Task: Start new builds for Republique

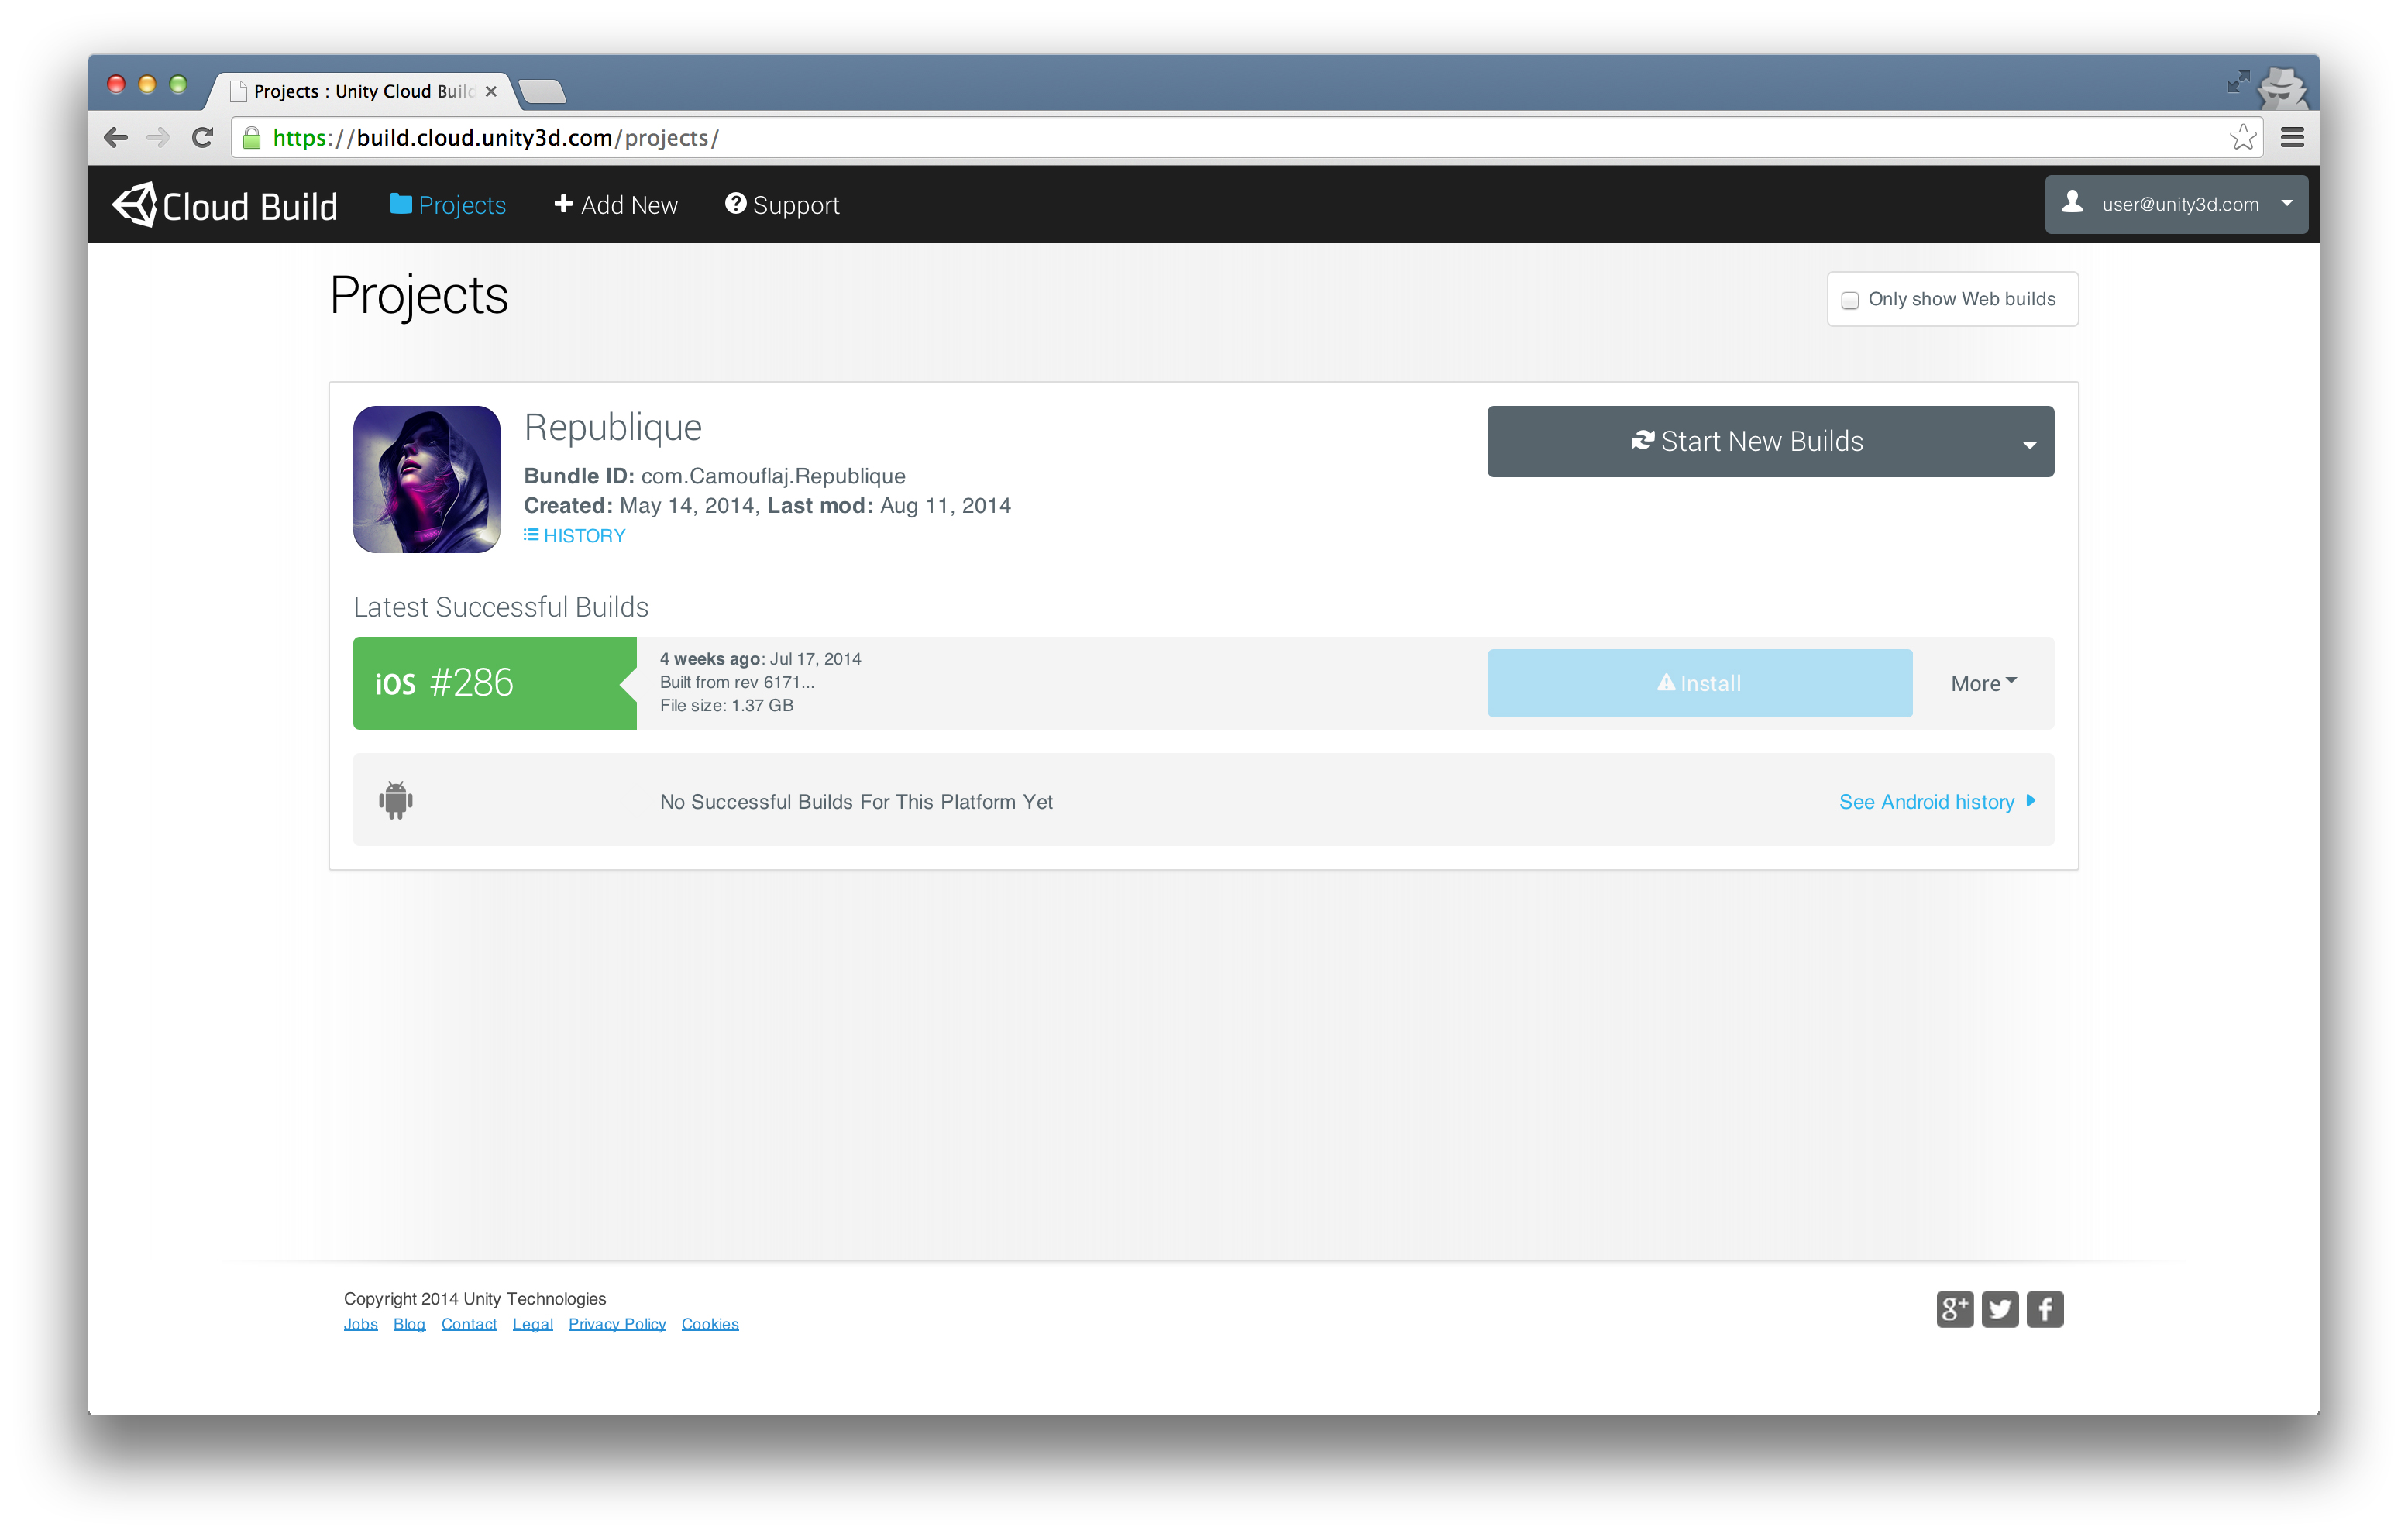Action: pyautogui.click(x=1747, y=441)
